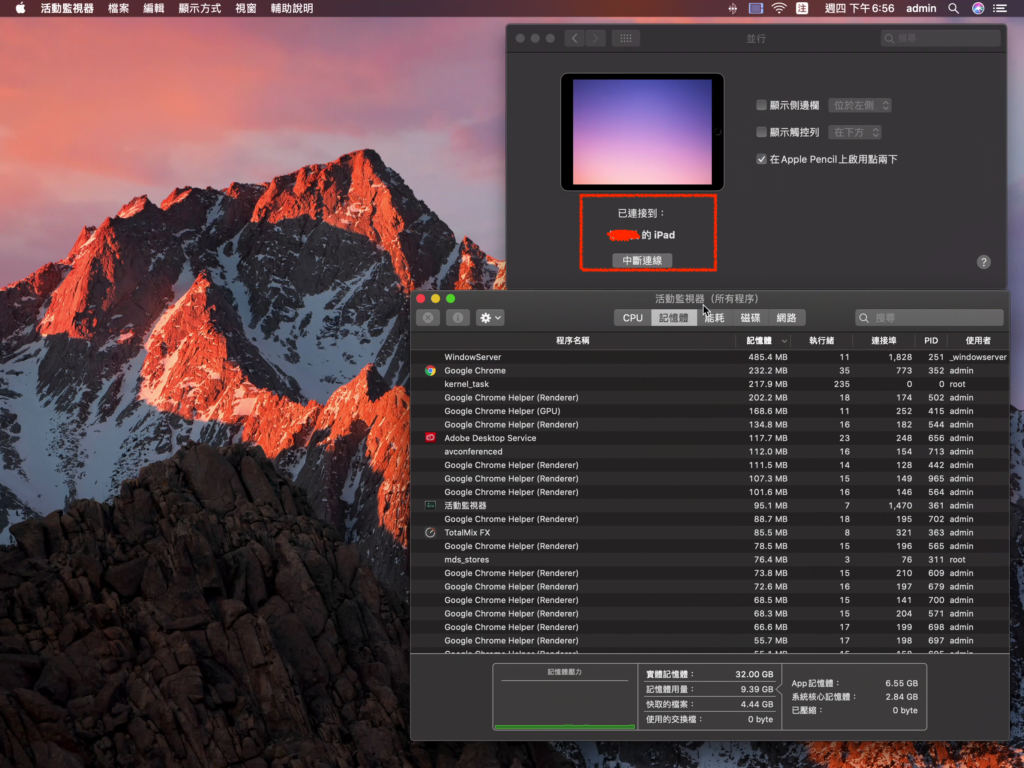Open the 編輯 menu
Image resolution: width=1024 pixels, height=768 pixels.
coord(153,8)
